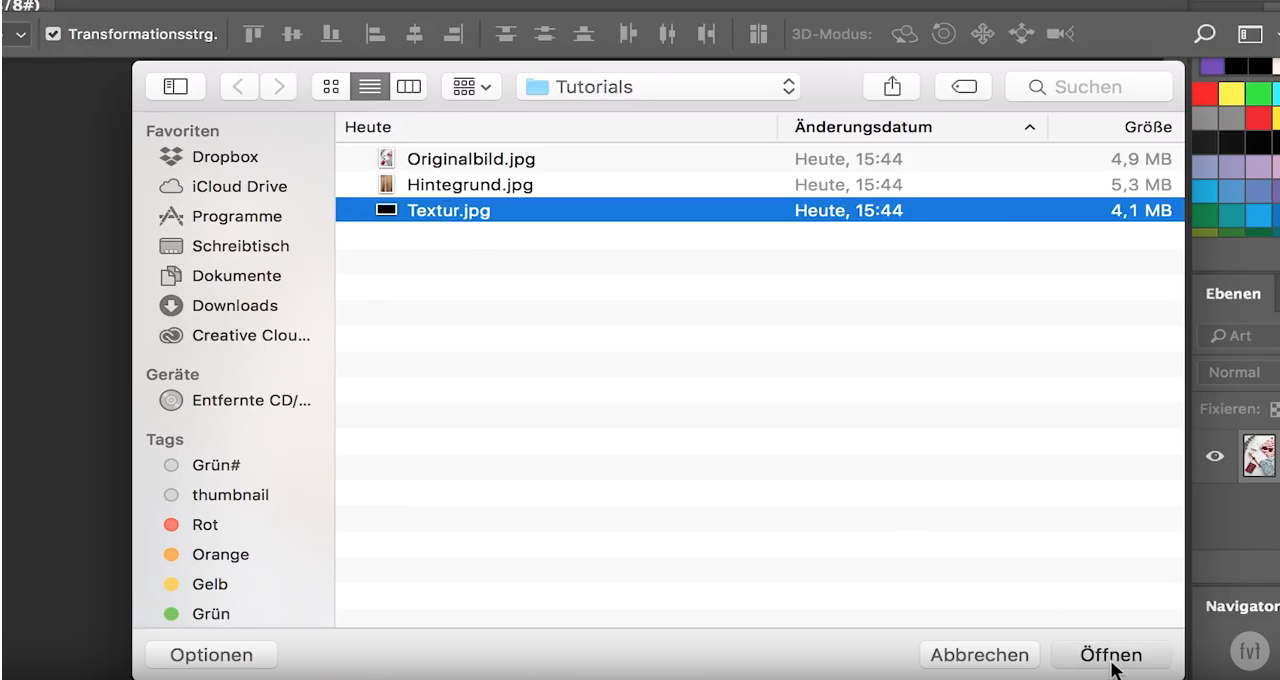Select file Hintegrund.jpg
This screenshot has height=680, width=1280.
point(759,185)
